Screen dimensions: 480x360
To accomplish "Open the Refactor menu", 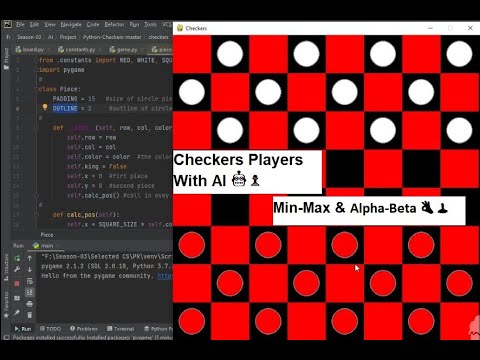I will [114, 25].
